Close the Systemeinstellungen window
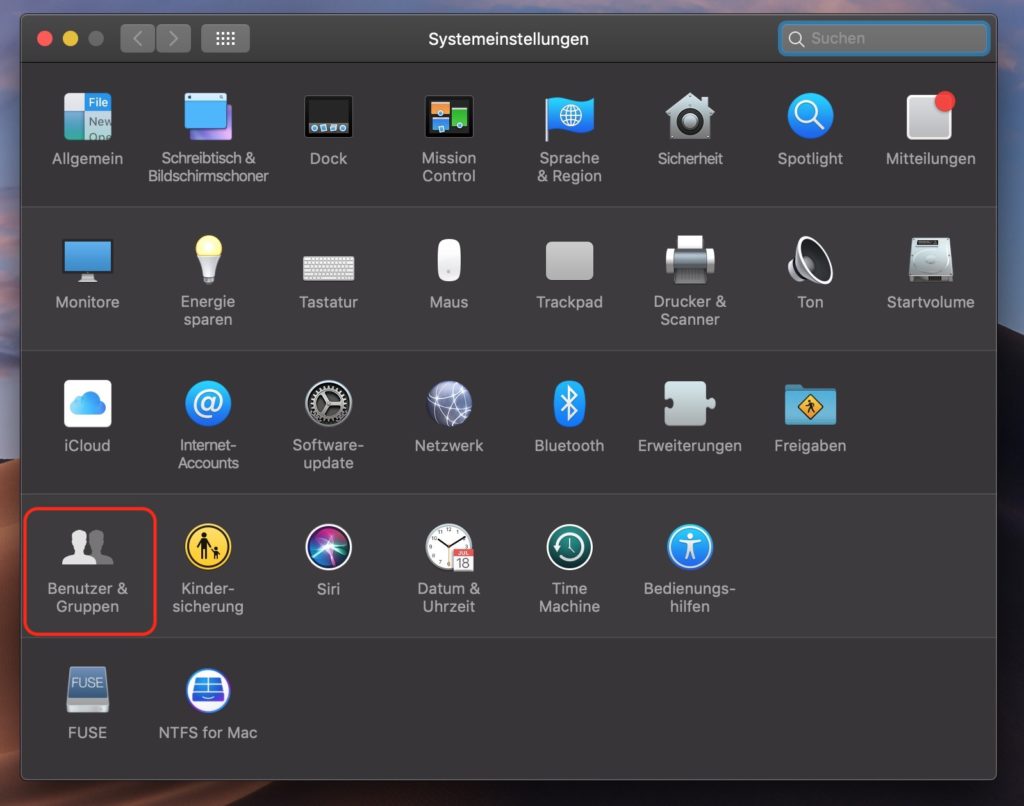This screenshot has height=806, width=1024. point(45,39)
